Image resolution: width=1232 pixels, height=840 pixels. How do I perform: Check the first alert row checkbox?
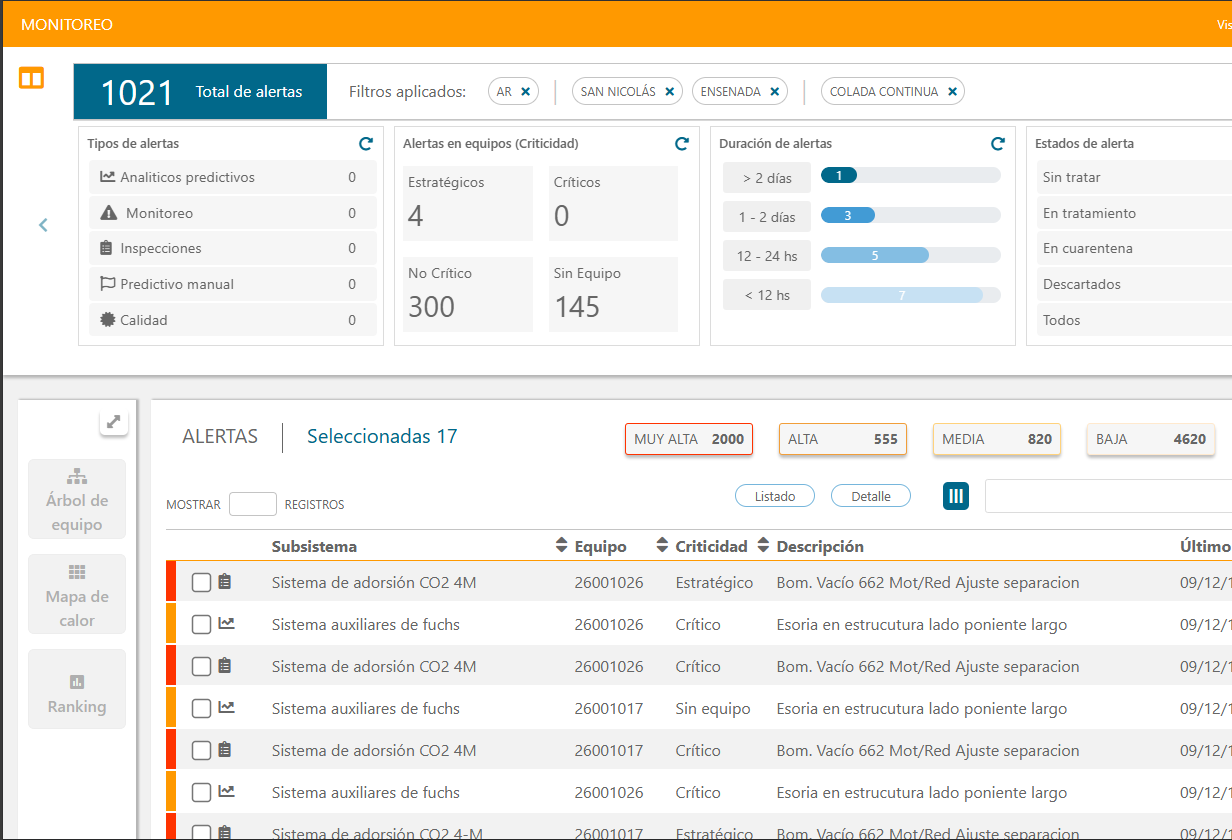[x=201, y=583]
